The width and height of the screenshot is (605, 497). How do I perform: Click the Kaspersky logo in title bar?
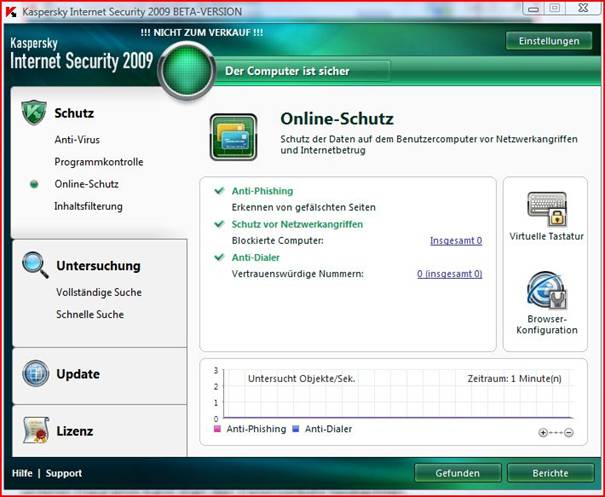click(11, 12)
